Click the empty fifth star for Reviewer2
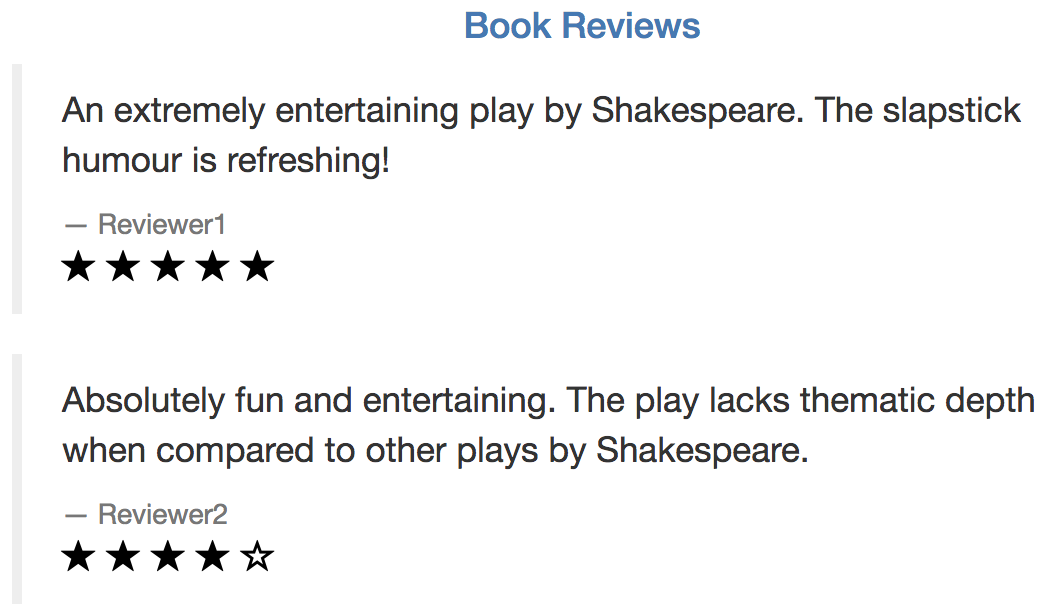 (x=258, y=556)
